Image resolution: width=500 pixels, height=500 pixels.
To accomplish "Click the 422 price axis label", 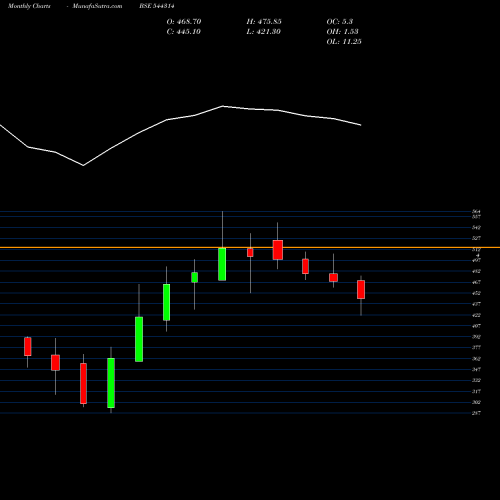I will point(476,315).
